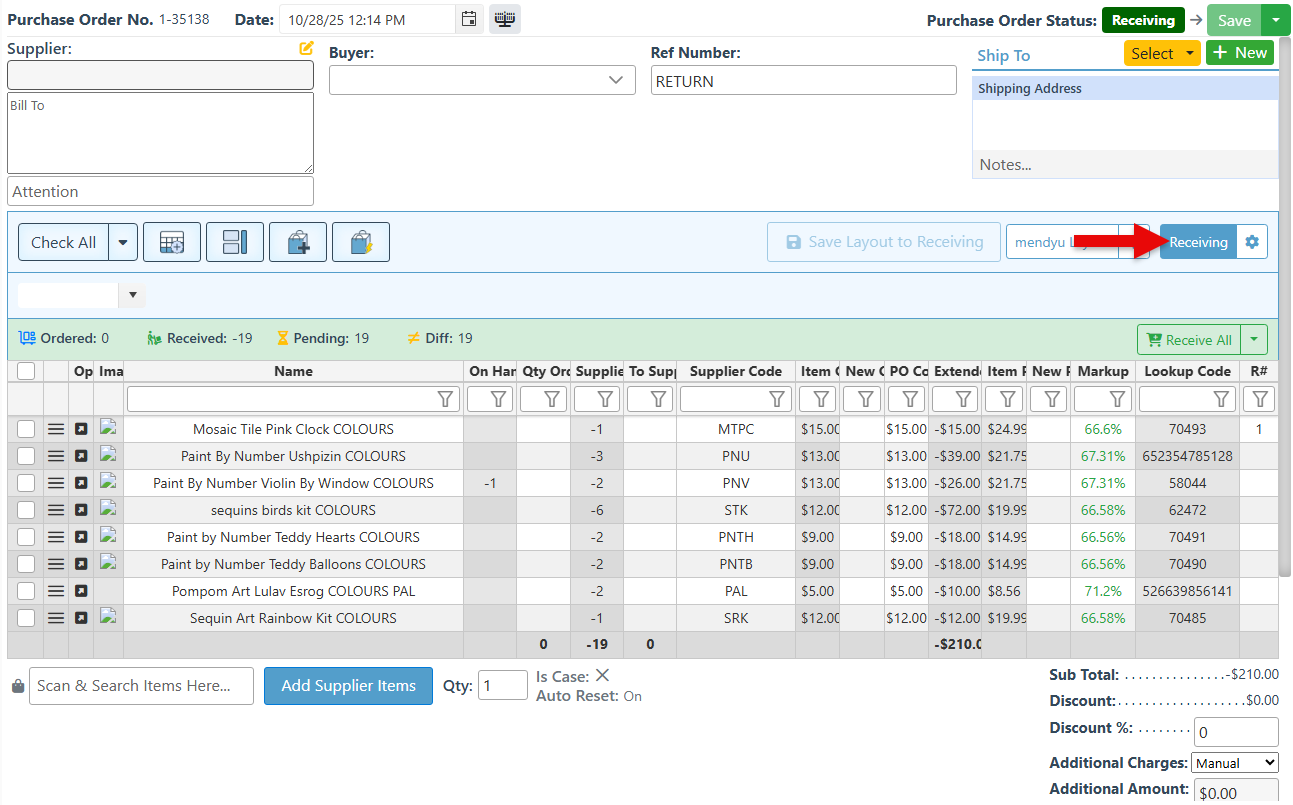Image resolution: width=1293 pixels, height=805 pixels.
Task: Open the yellow Select ship-to dropdown
Action: 1161,53
